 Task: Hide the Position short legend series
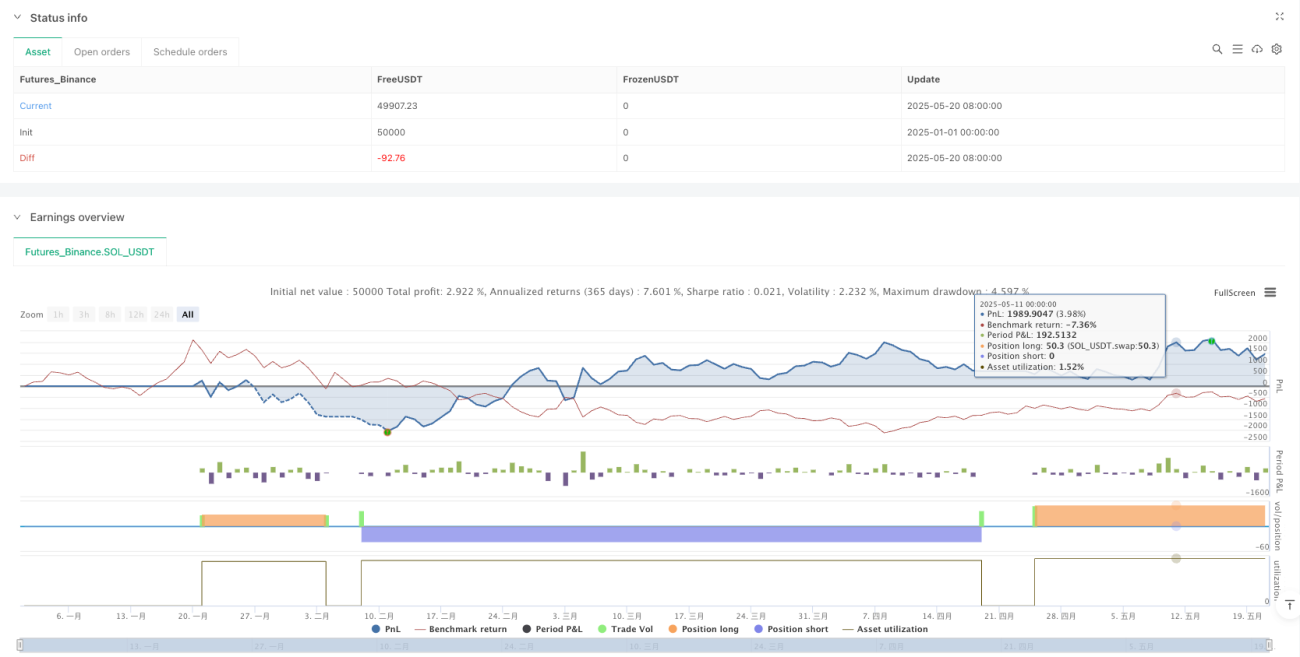[x=794, y=629]
